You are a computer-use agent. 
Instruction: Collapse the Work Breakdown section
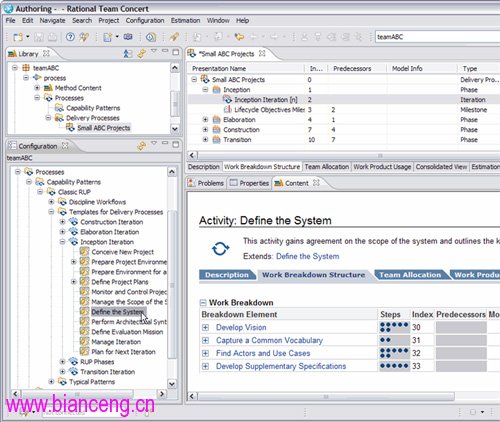coord(203,303)
